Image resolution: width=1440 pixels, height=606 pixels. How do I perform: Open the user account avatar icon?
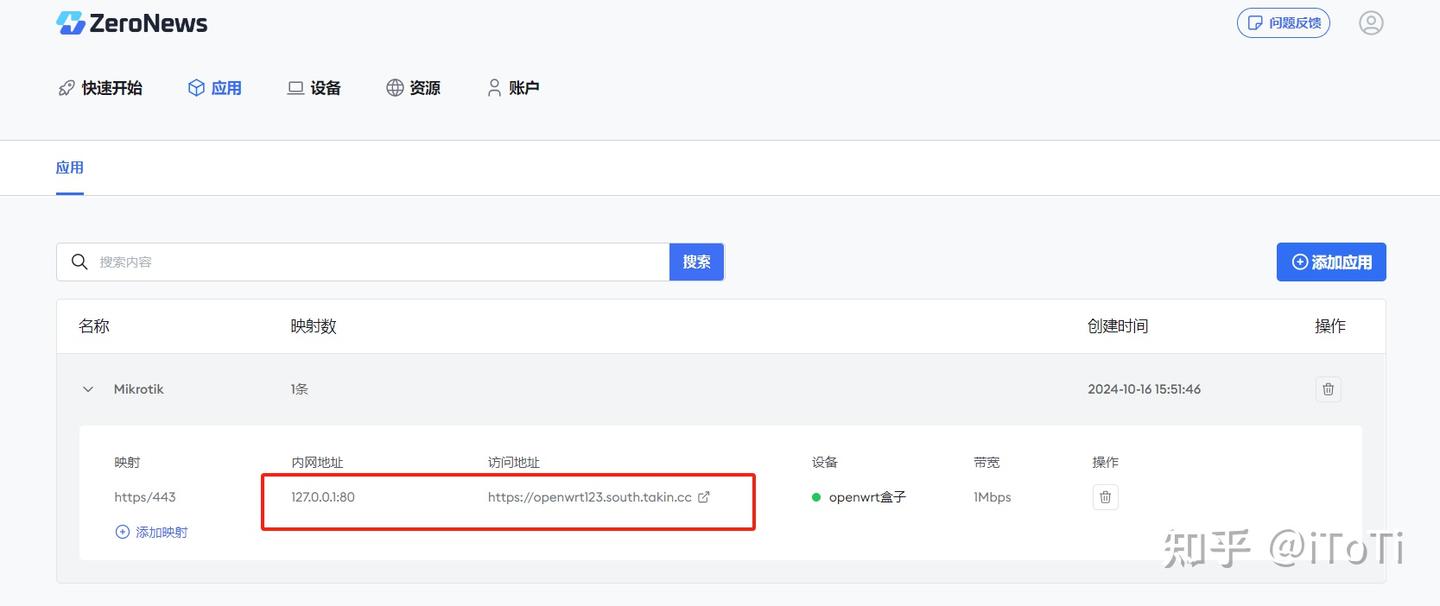(x=1371, y=22)
